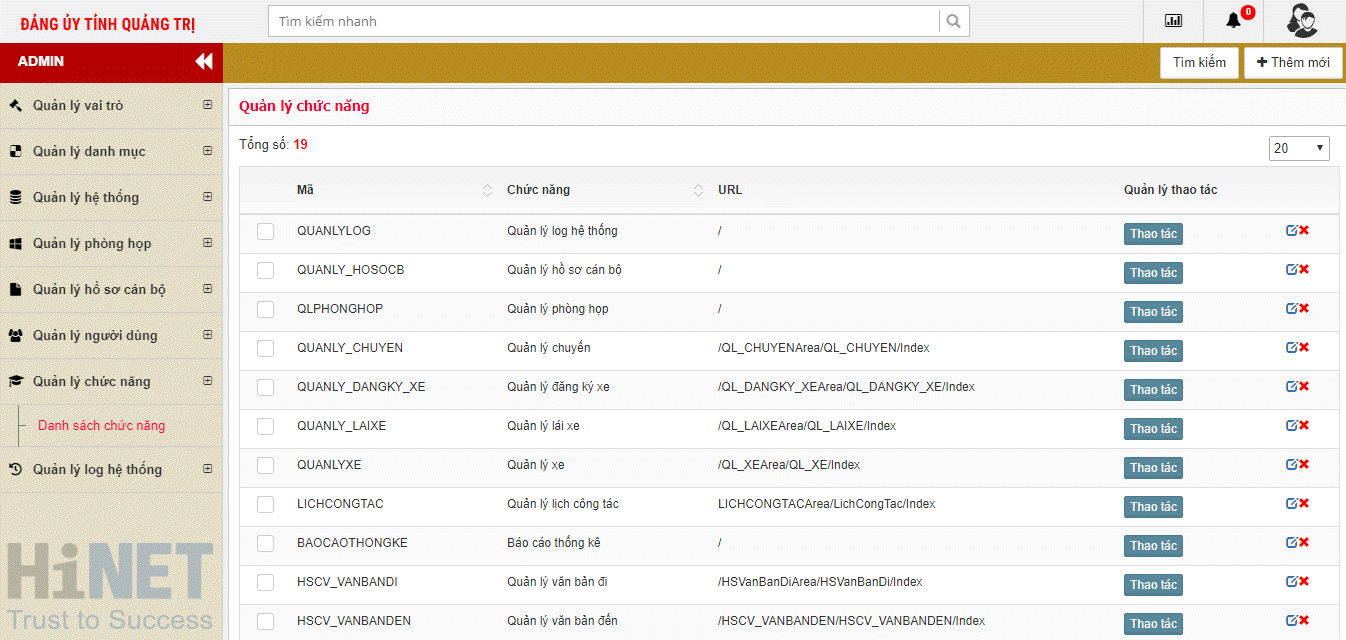1346x640 pixels.
Task: Open the page size dropdown showing 20
Action: coord(1298,148)
